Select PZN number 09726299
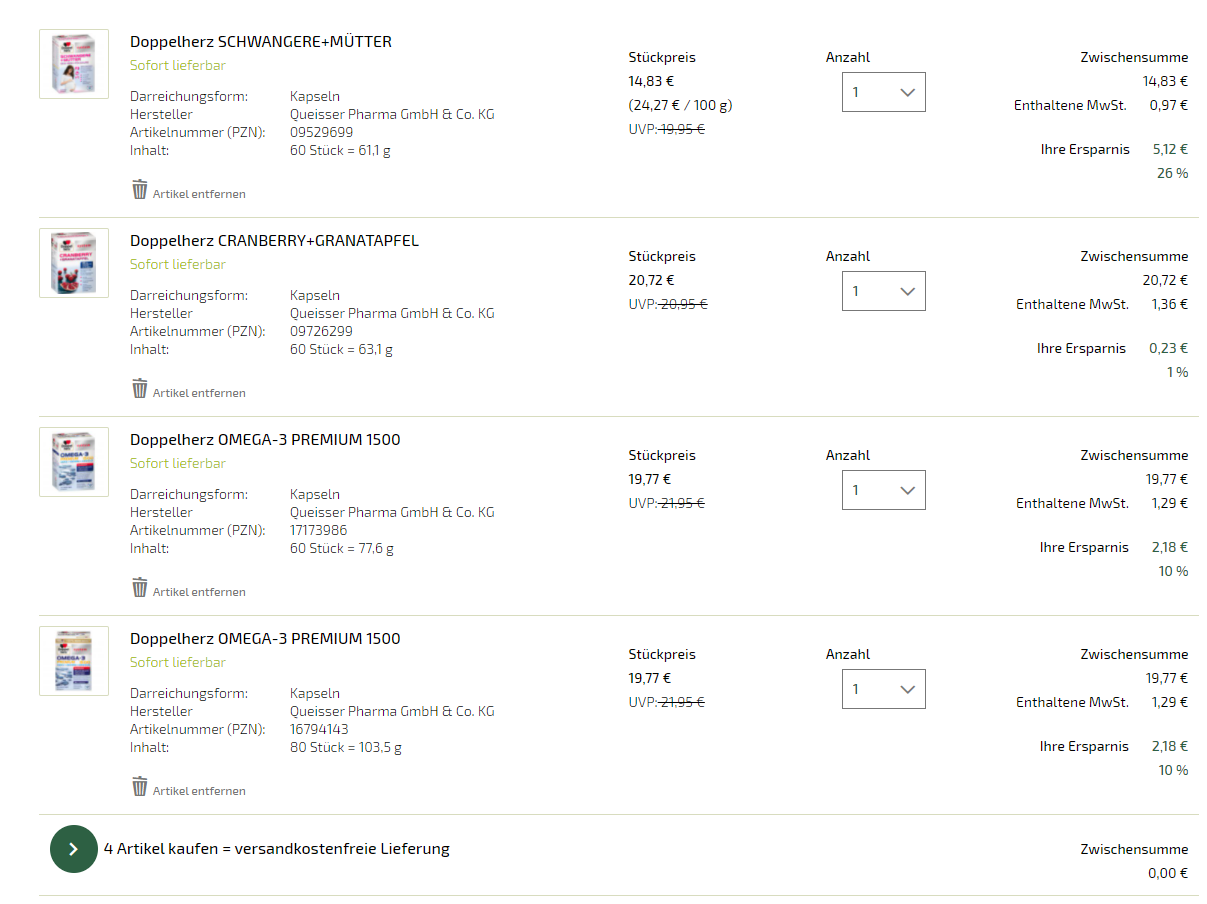Viewport: 1207px width, 904px height. 321,331
